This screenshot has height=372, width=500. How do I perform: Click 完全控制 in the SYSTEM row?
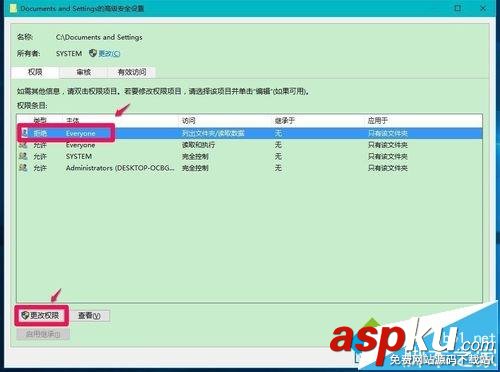(195, 156)
